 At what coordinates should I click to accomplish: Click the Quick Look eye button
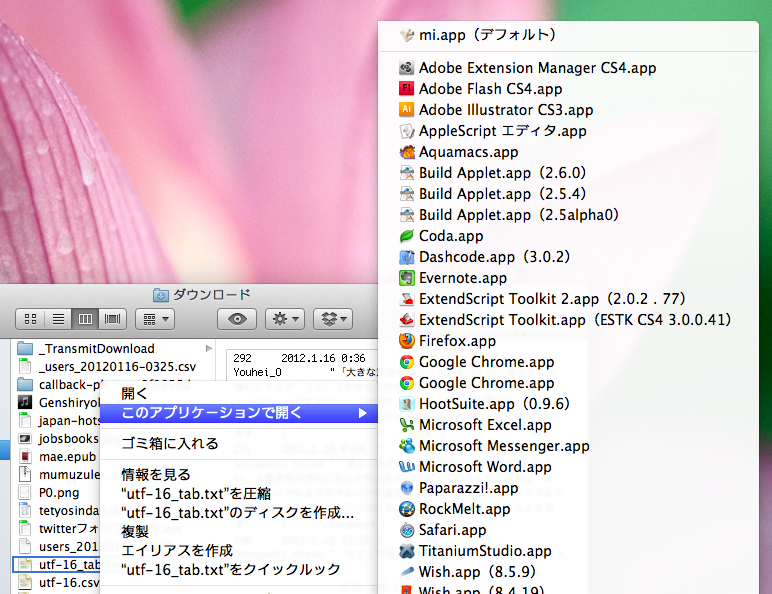(237, 319)
